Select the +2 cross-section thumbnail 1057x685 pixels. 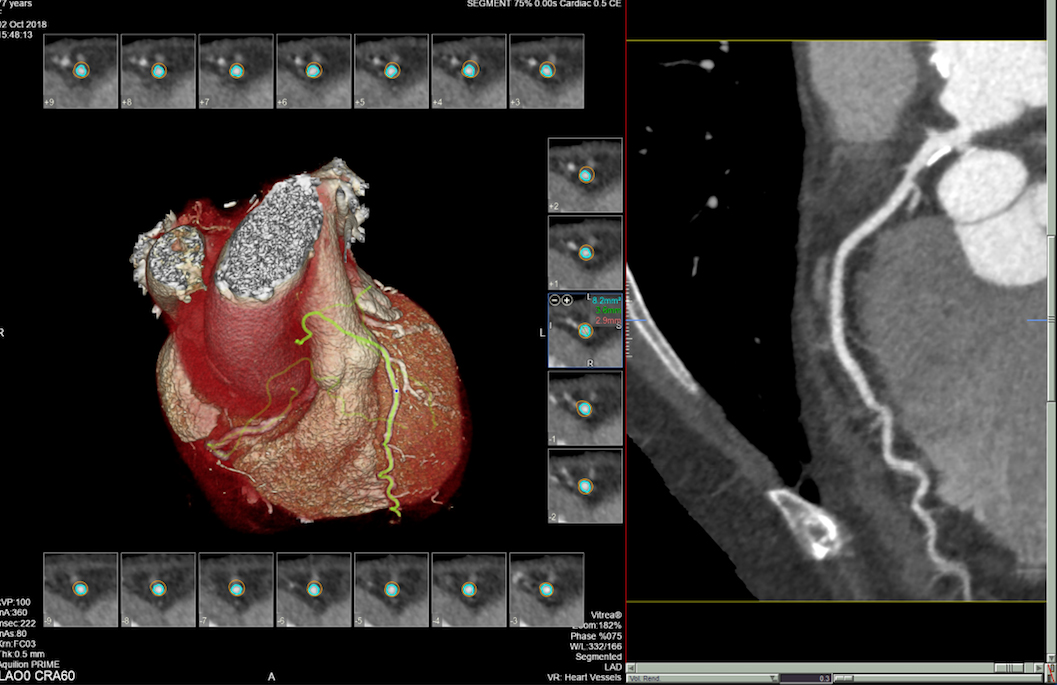[585, 175]
